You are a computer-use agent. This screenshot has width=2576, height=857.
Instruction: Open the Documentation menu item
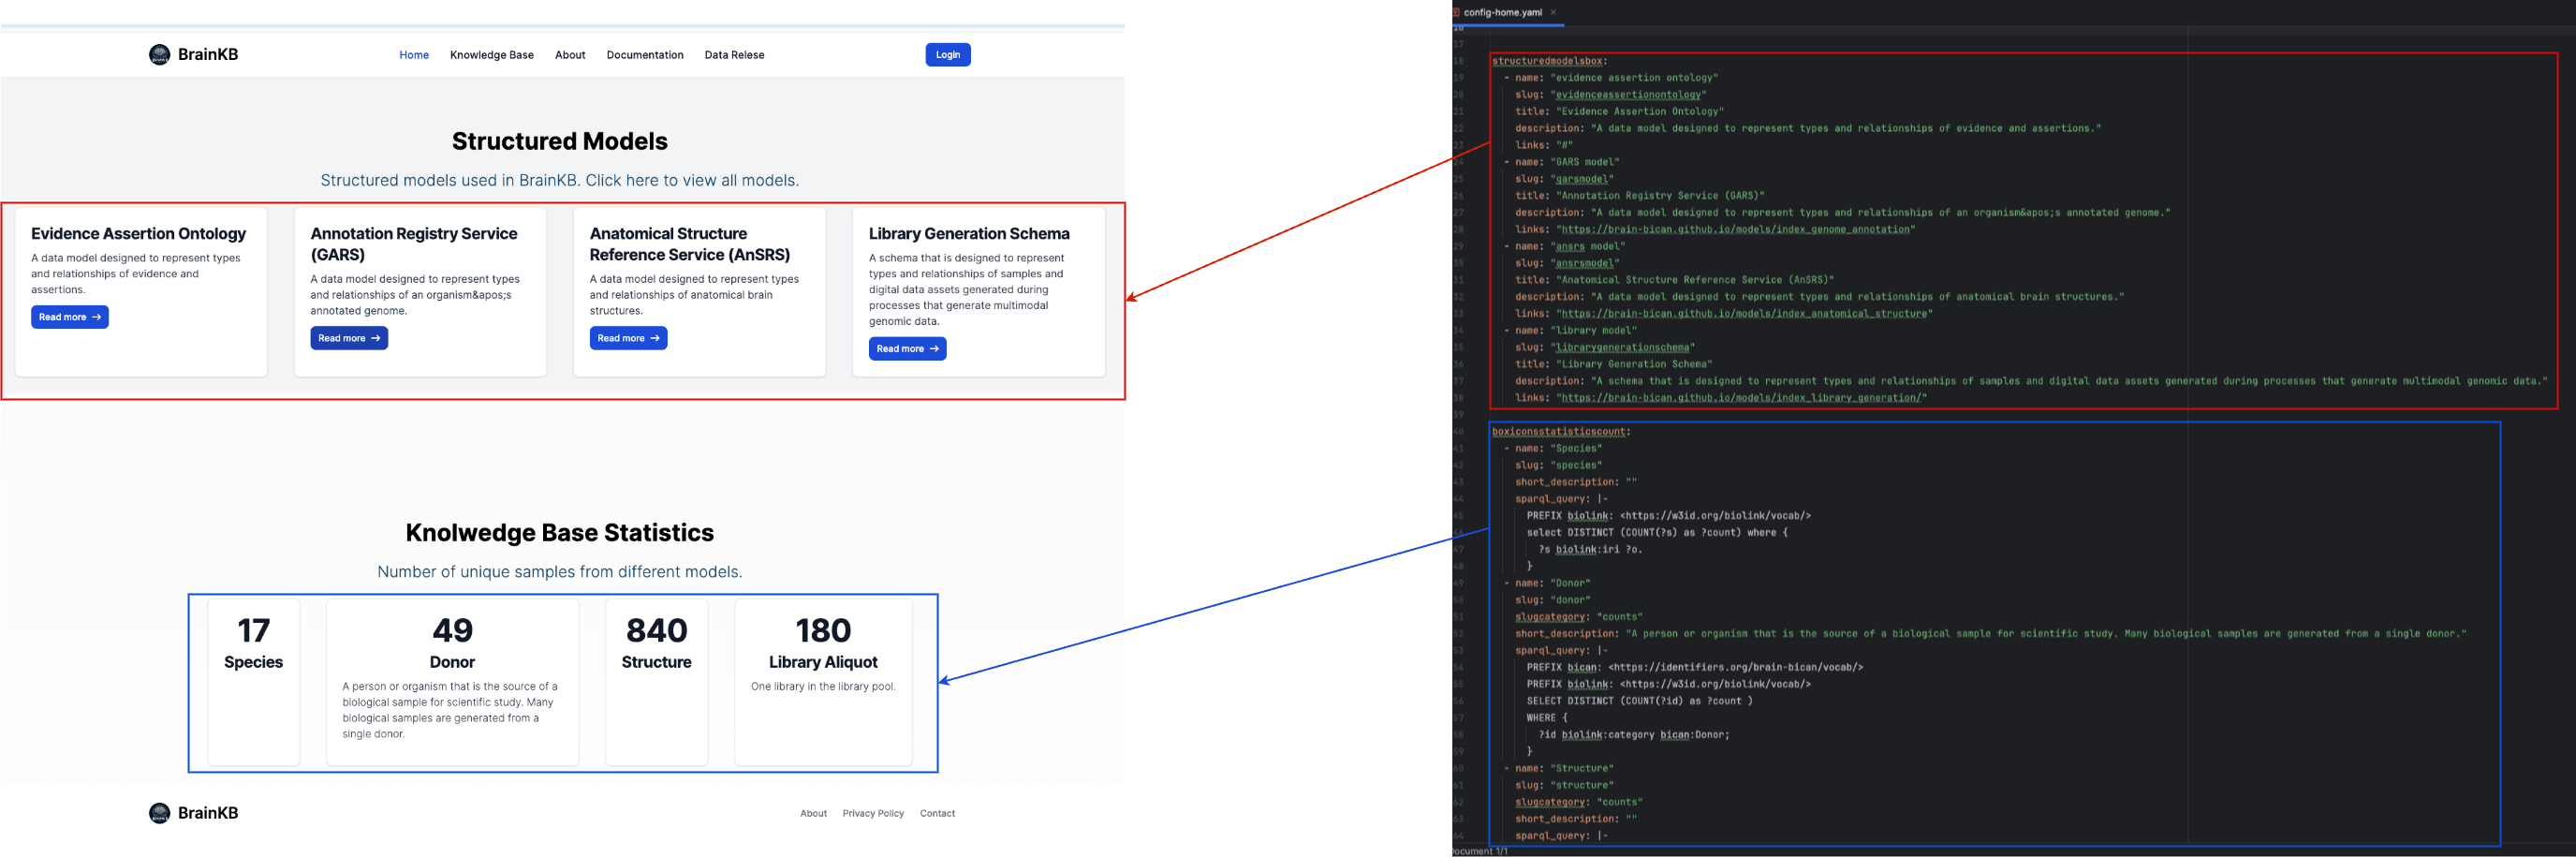(x=645, y=55)
